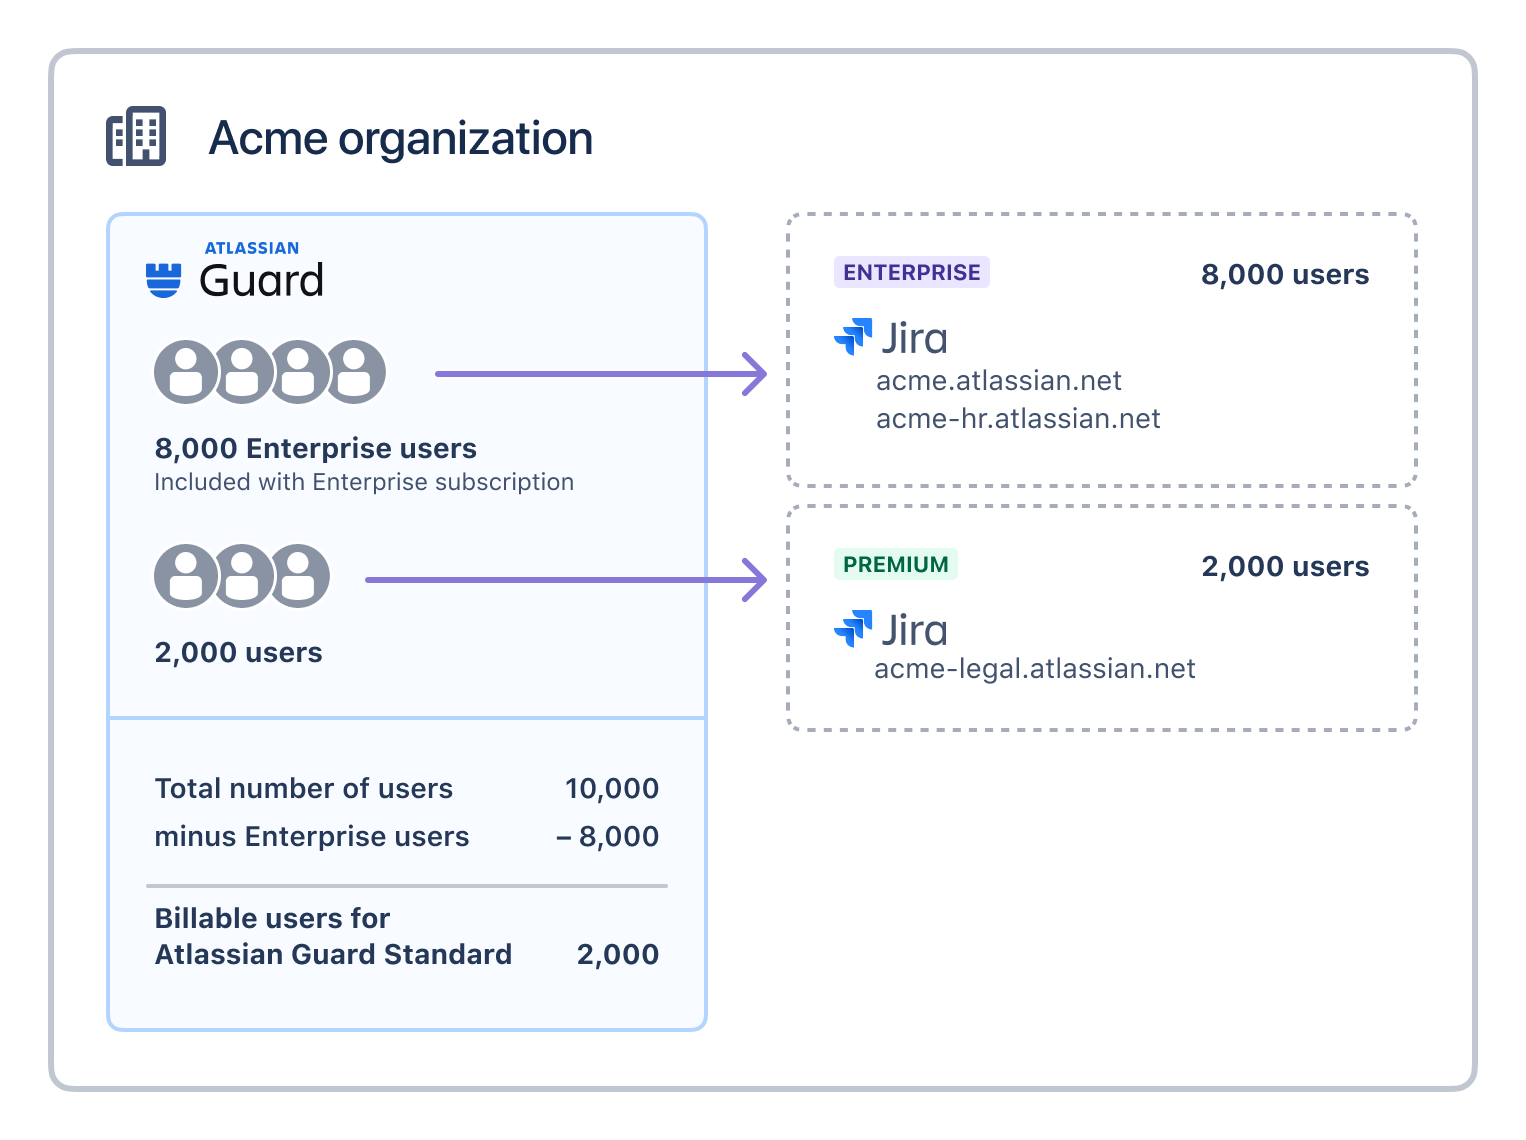Click the – 8,000 value

608,837
